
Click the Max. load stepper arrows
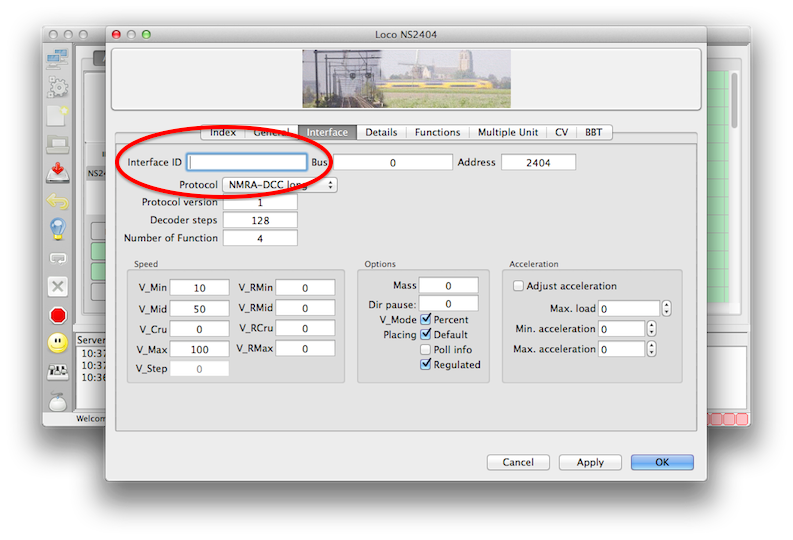667,309
